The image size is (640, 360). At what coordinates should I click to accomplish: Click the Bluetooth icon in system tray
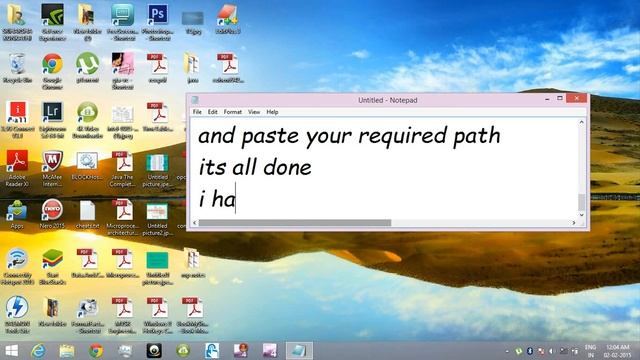[530, 351]
